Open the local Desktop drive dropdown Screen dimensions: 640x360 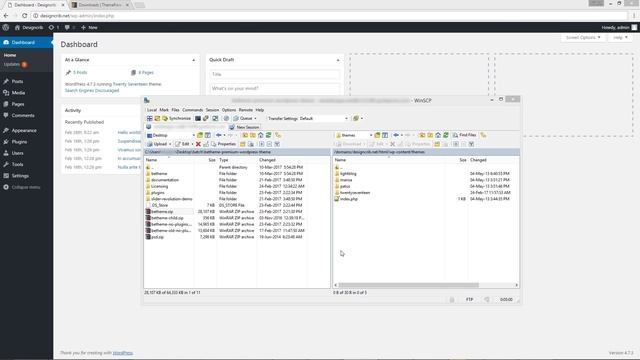click(x=171, y=135)
